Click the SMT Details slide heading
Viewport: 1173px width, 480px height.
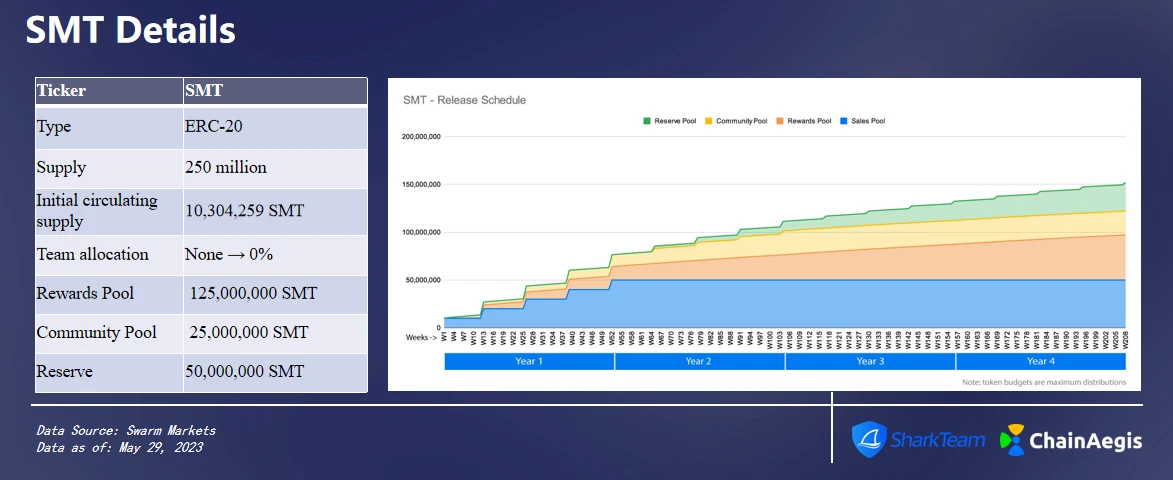click(131, 31)
